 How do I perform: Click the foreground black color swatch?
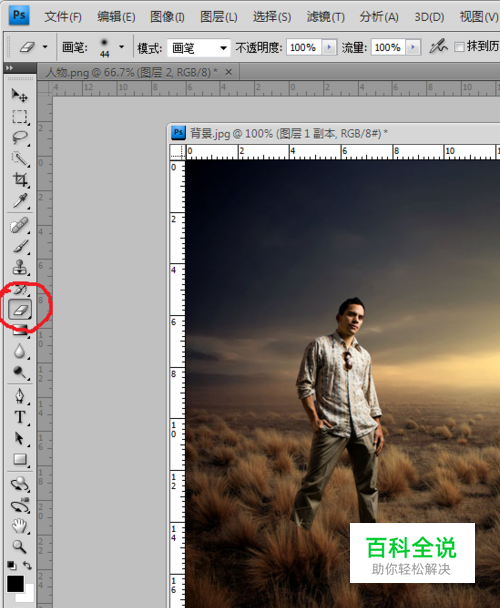(x=15, y=584)
